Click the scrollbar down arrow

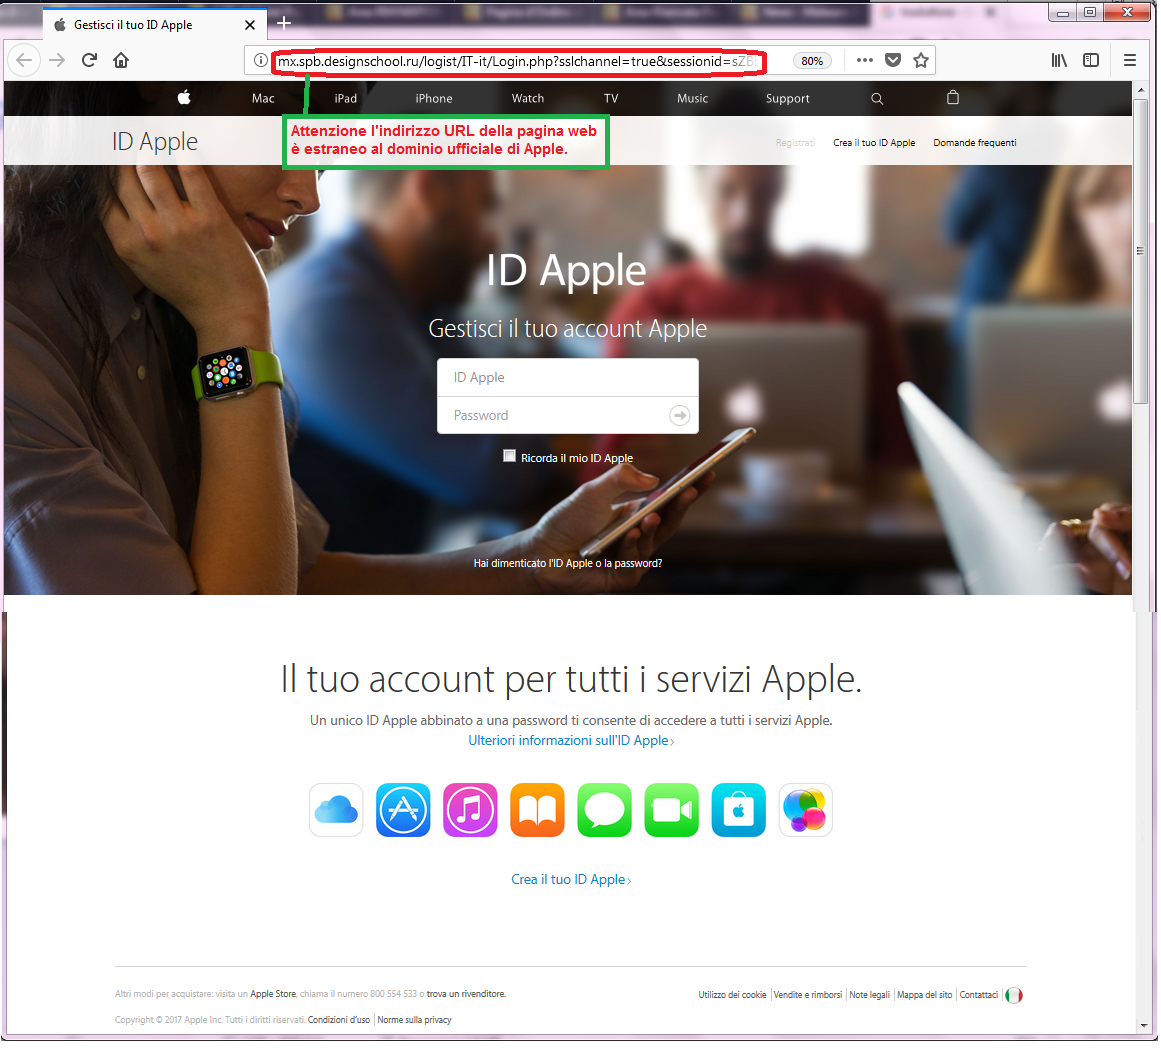tap(1143, 1027)
